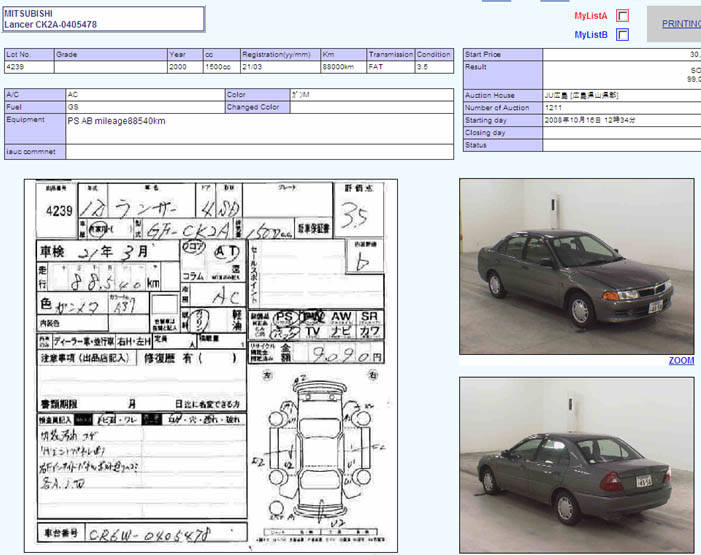This screenshot has height=555, width=701.
Task: Tick the MyListB checkbox
Action: (622, 34)
